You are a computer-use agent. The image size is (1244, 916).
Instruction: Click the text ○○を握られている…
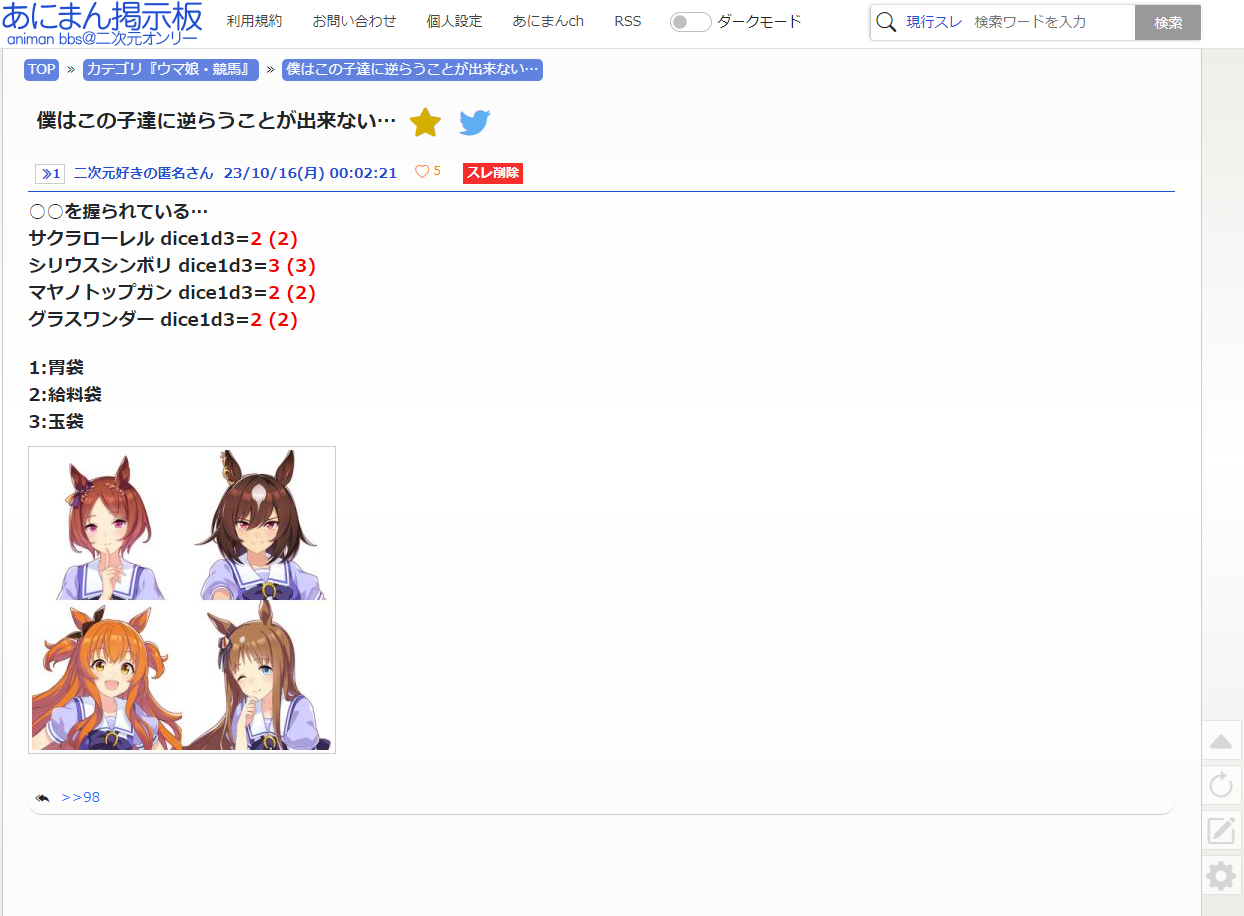coord(119,212)
